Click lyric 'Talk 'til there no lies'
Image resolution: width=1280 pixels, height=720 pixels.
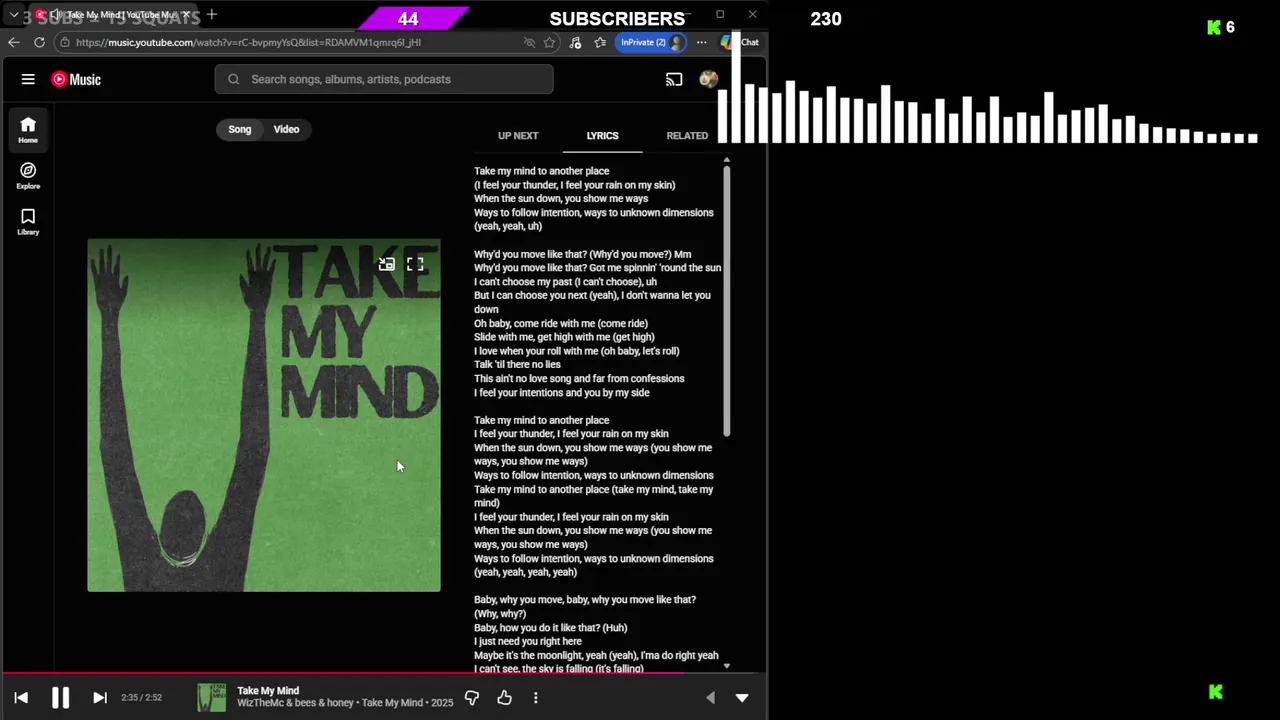(517, 365)
